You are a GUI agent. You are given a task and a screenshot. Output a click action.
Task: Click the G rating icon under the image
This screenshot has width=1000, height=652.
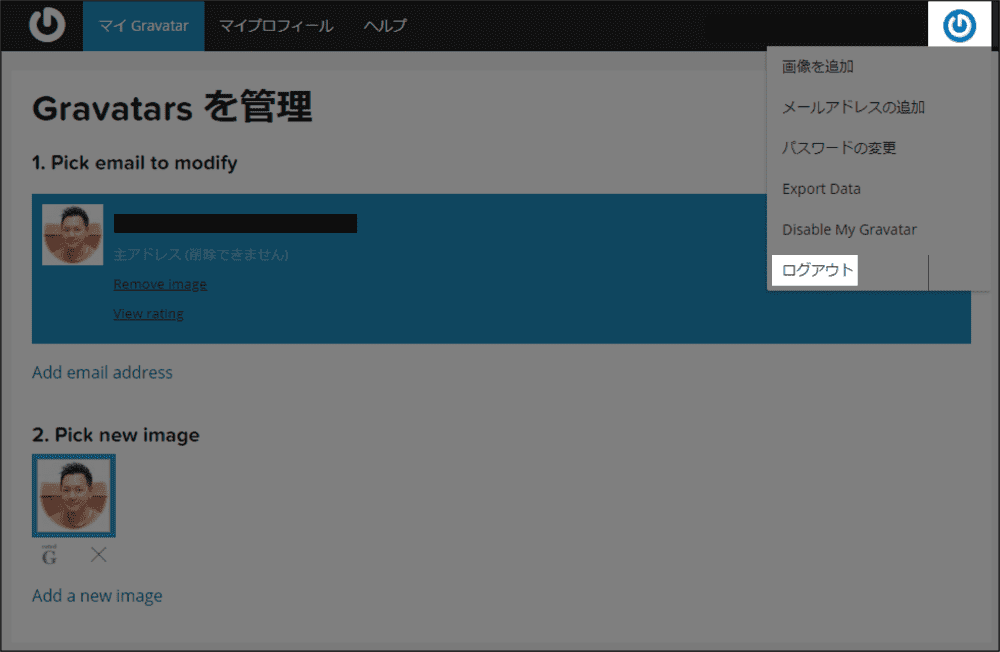coord(49,556)
